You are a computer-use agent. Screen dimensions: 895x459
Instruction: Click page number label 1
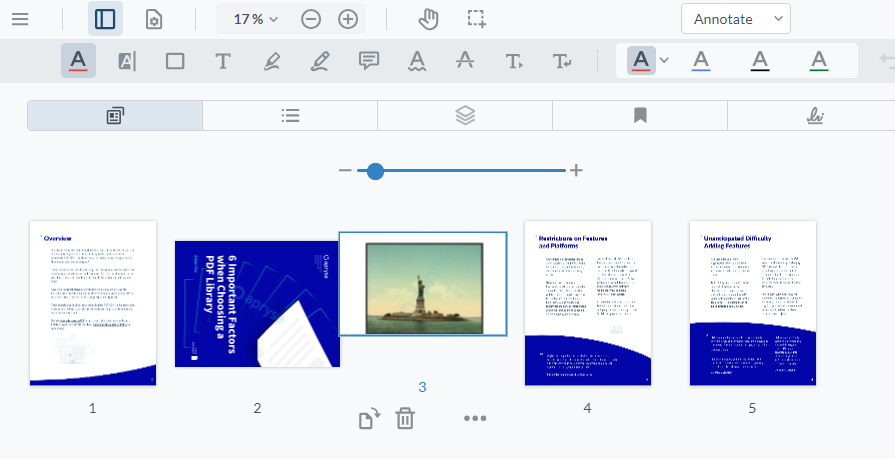[x=92, y=408]
